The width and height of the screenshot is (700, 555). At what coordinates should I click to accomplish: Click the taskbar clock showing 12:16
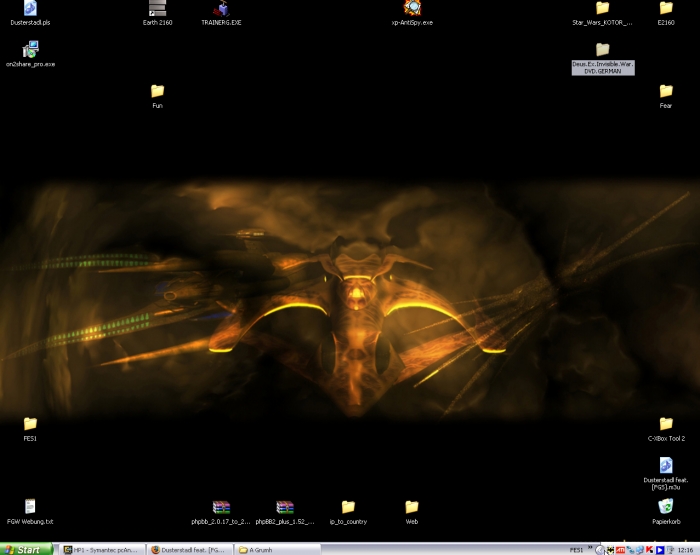tap(685, 550)
